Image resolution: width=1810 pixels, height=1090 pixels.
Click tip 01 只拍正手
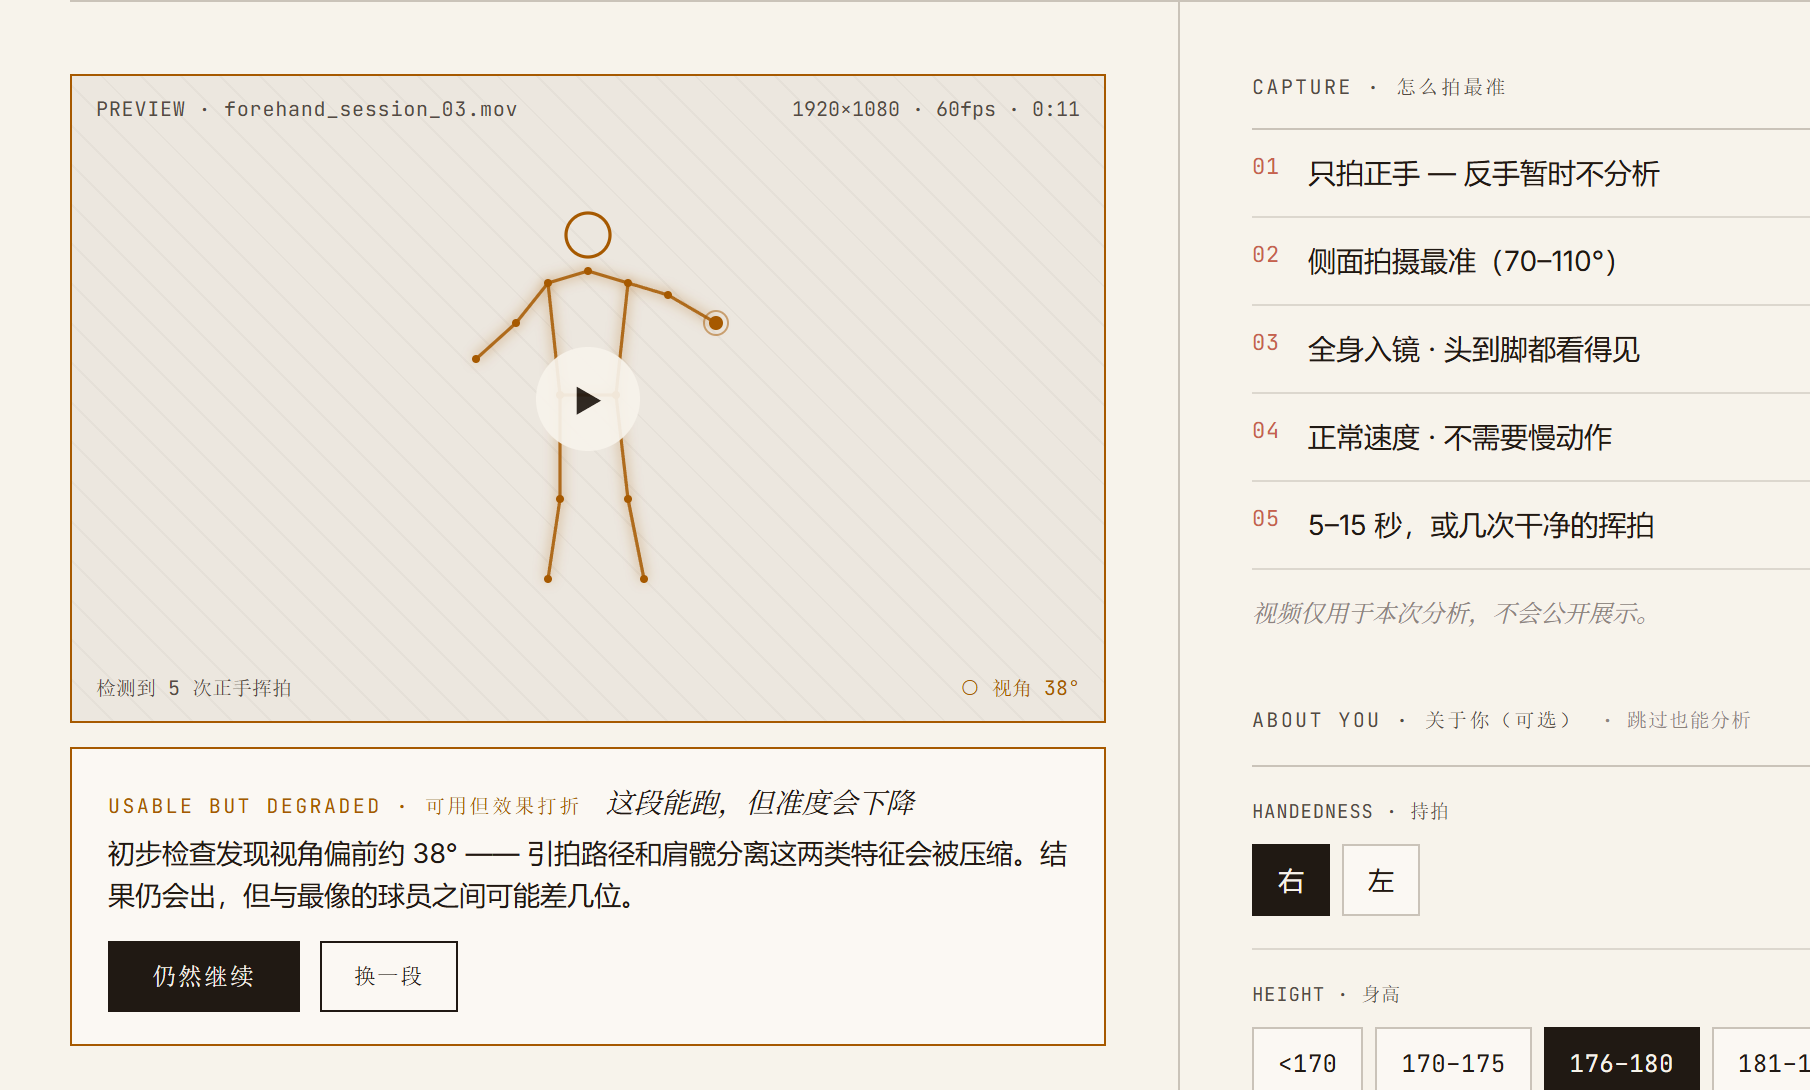(x=1531, y=174)
